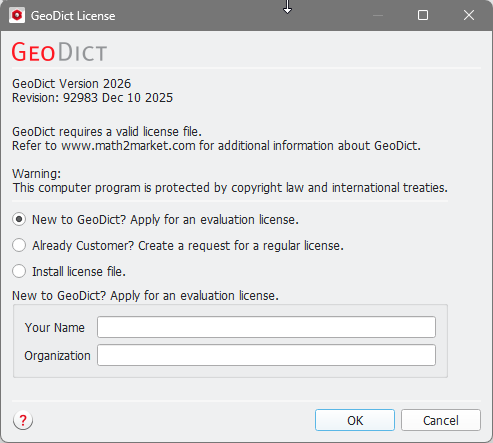Screen dimensions: 493x443
Task: Focus the Organization input field
Action: tap(266, 355)
